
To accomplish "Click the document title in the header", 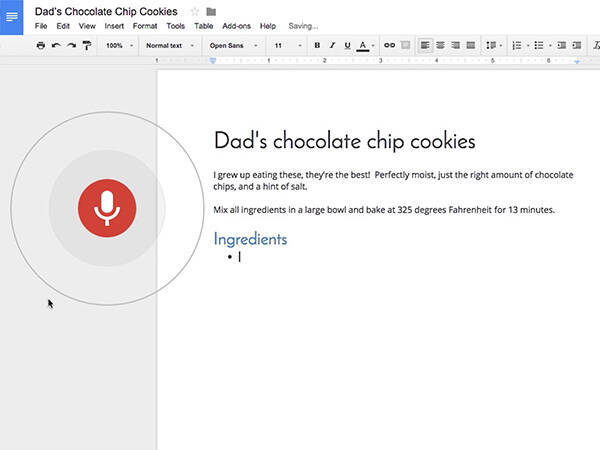I will click(106, 11).
